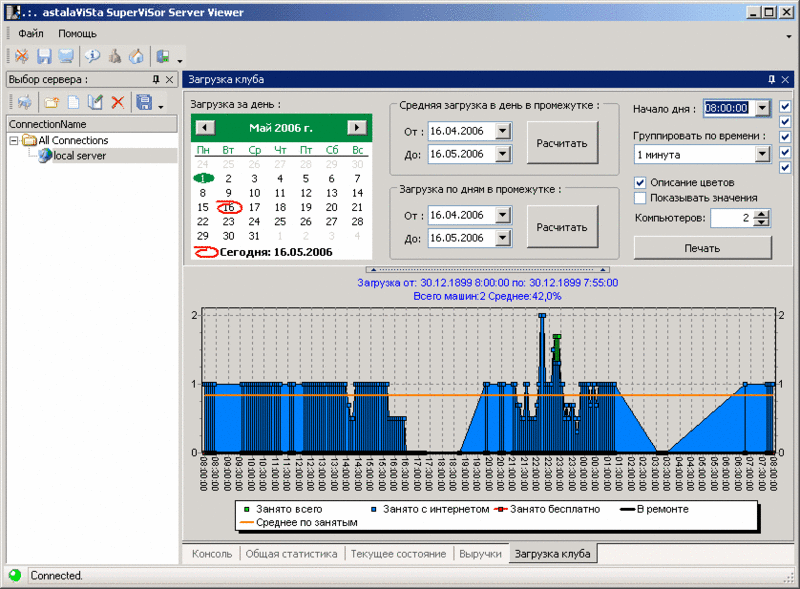The image size is (800, 589).
Task: Toggle the checkbox beside the Начало дня field
Action: pyautogui.click(x=785, y=107)
